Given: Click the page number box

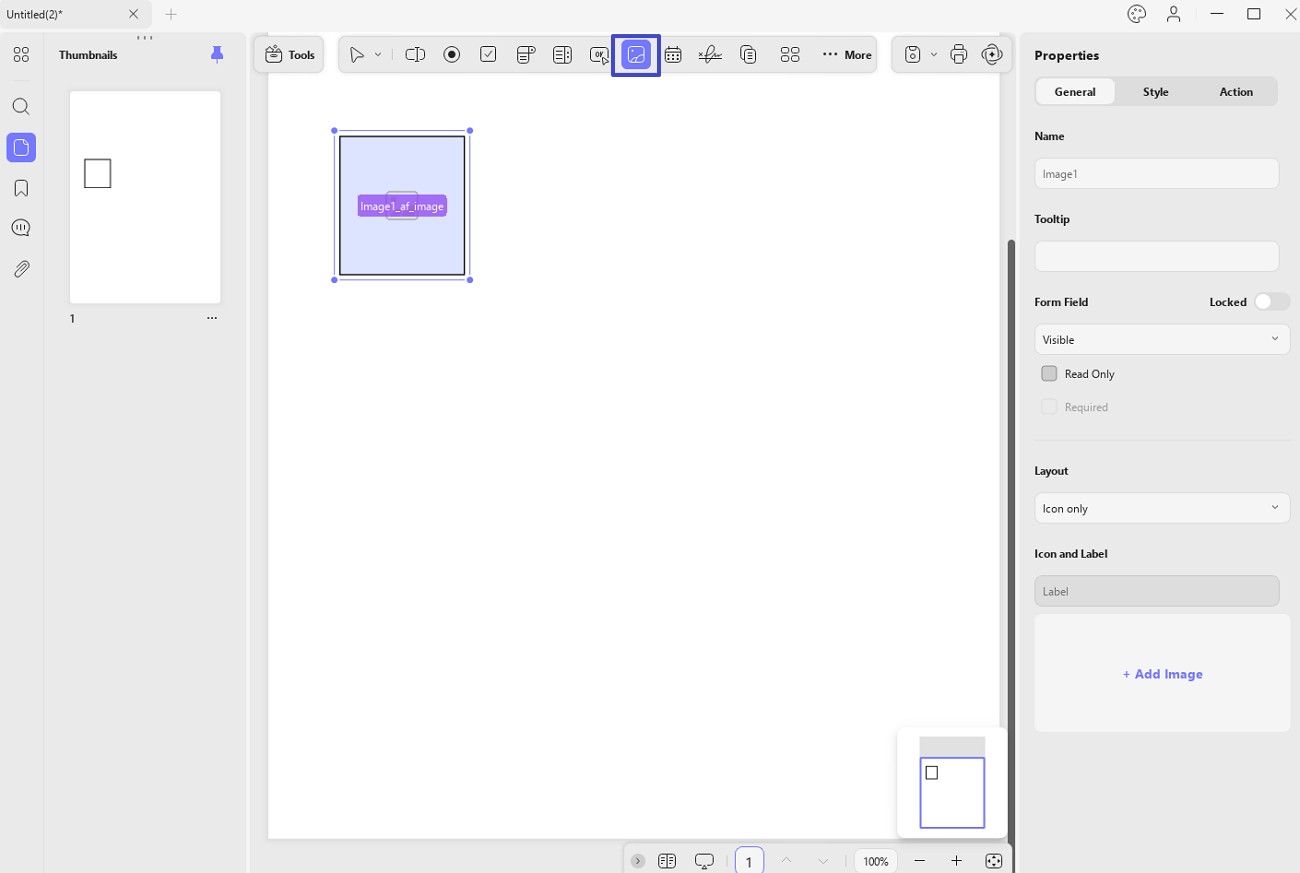Looking at the screenshot, I should (749, 861).
